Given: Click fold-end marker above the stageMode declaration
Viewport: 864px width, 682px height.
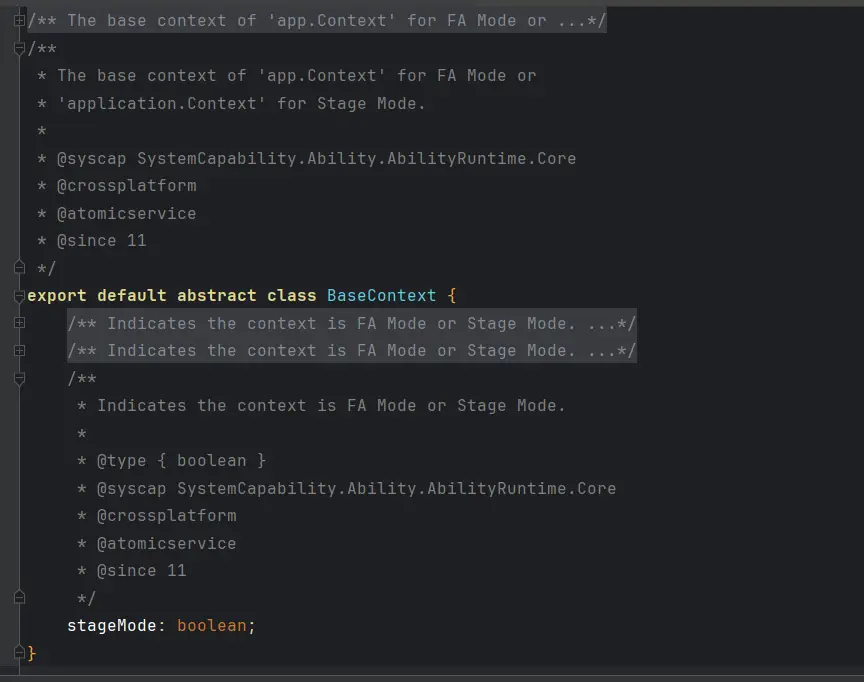Looking at the screenshot, I should [x=19, y=598].
